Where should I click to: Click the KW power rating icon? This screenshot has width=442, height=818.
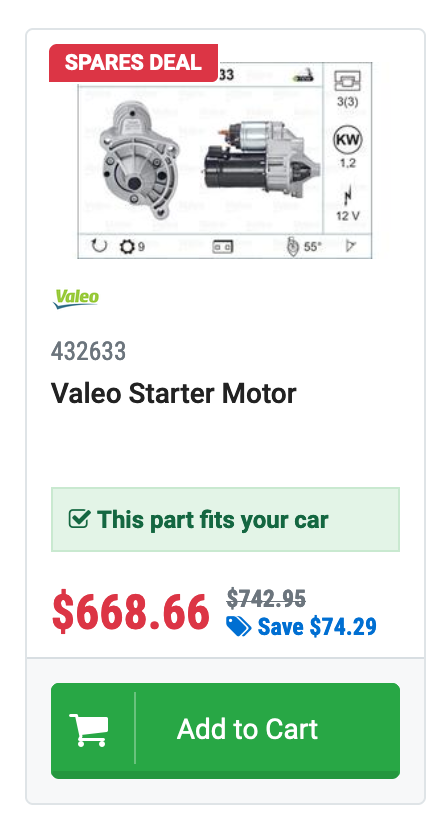pos(348,140)
